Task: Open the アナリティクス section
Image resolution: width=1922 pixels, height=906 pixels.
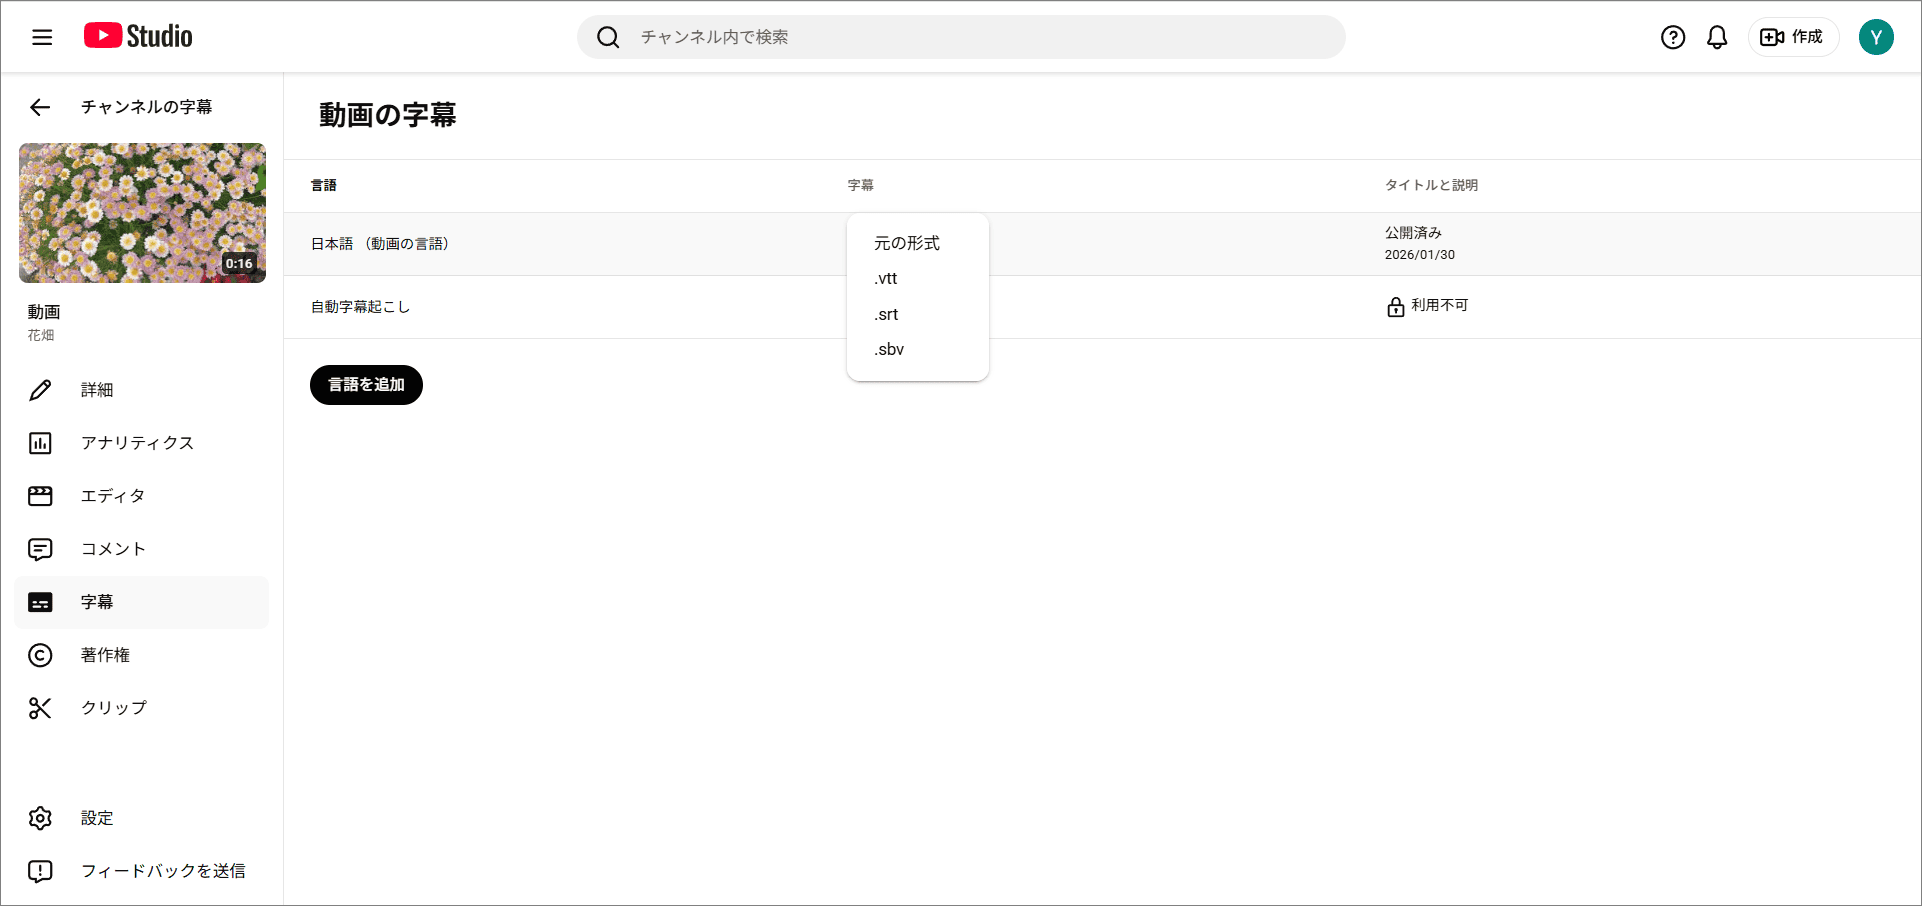Action: pos(137,443)
